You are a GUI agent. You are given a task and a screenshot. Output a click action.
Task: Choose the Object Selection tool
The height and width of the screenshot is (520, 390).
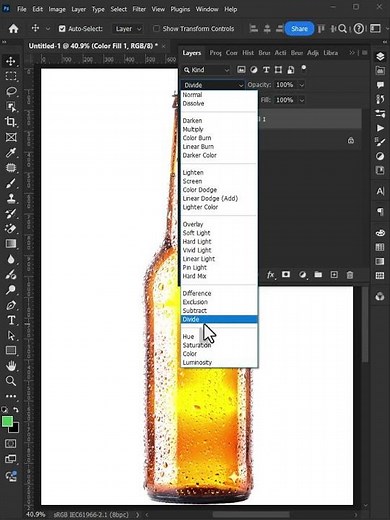click(11, 107)
